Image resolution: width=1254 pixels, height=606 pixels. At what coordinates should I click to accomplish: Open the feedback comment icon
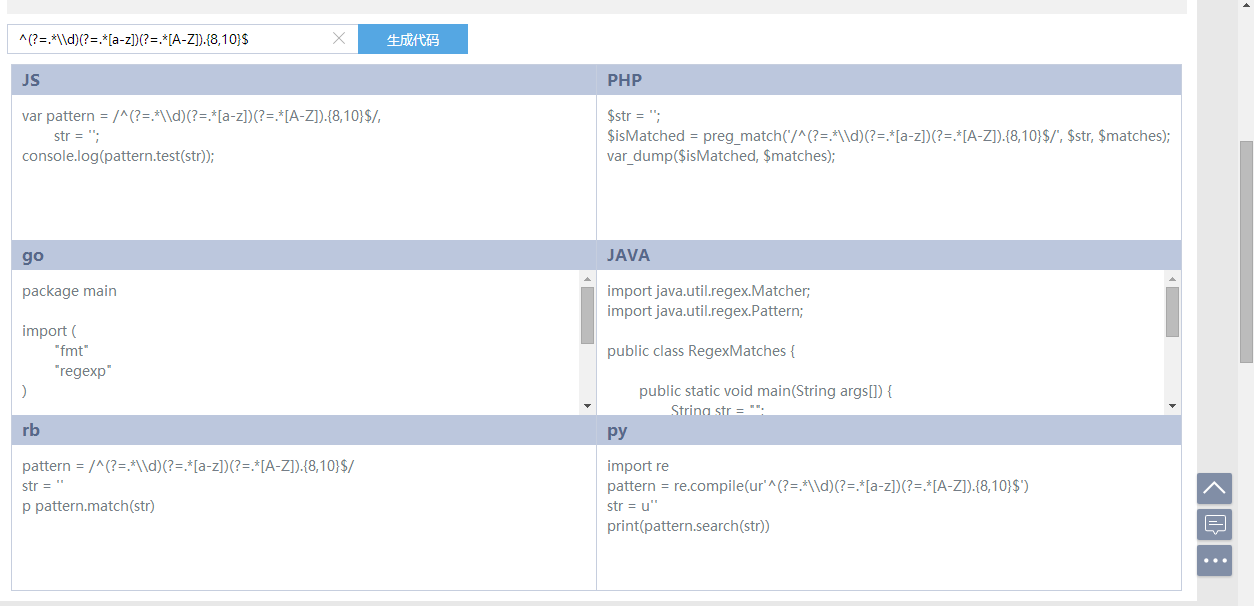[x=1214, y=524]
